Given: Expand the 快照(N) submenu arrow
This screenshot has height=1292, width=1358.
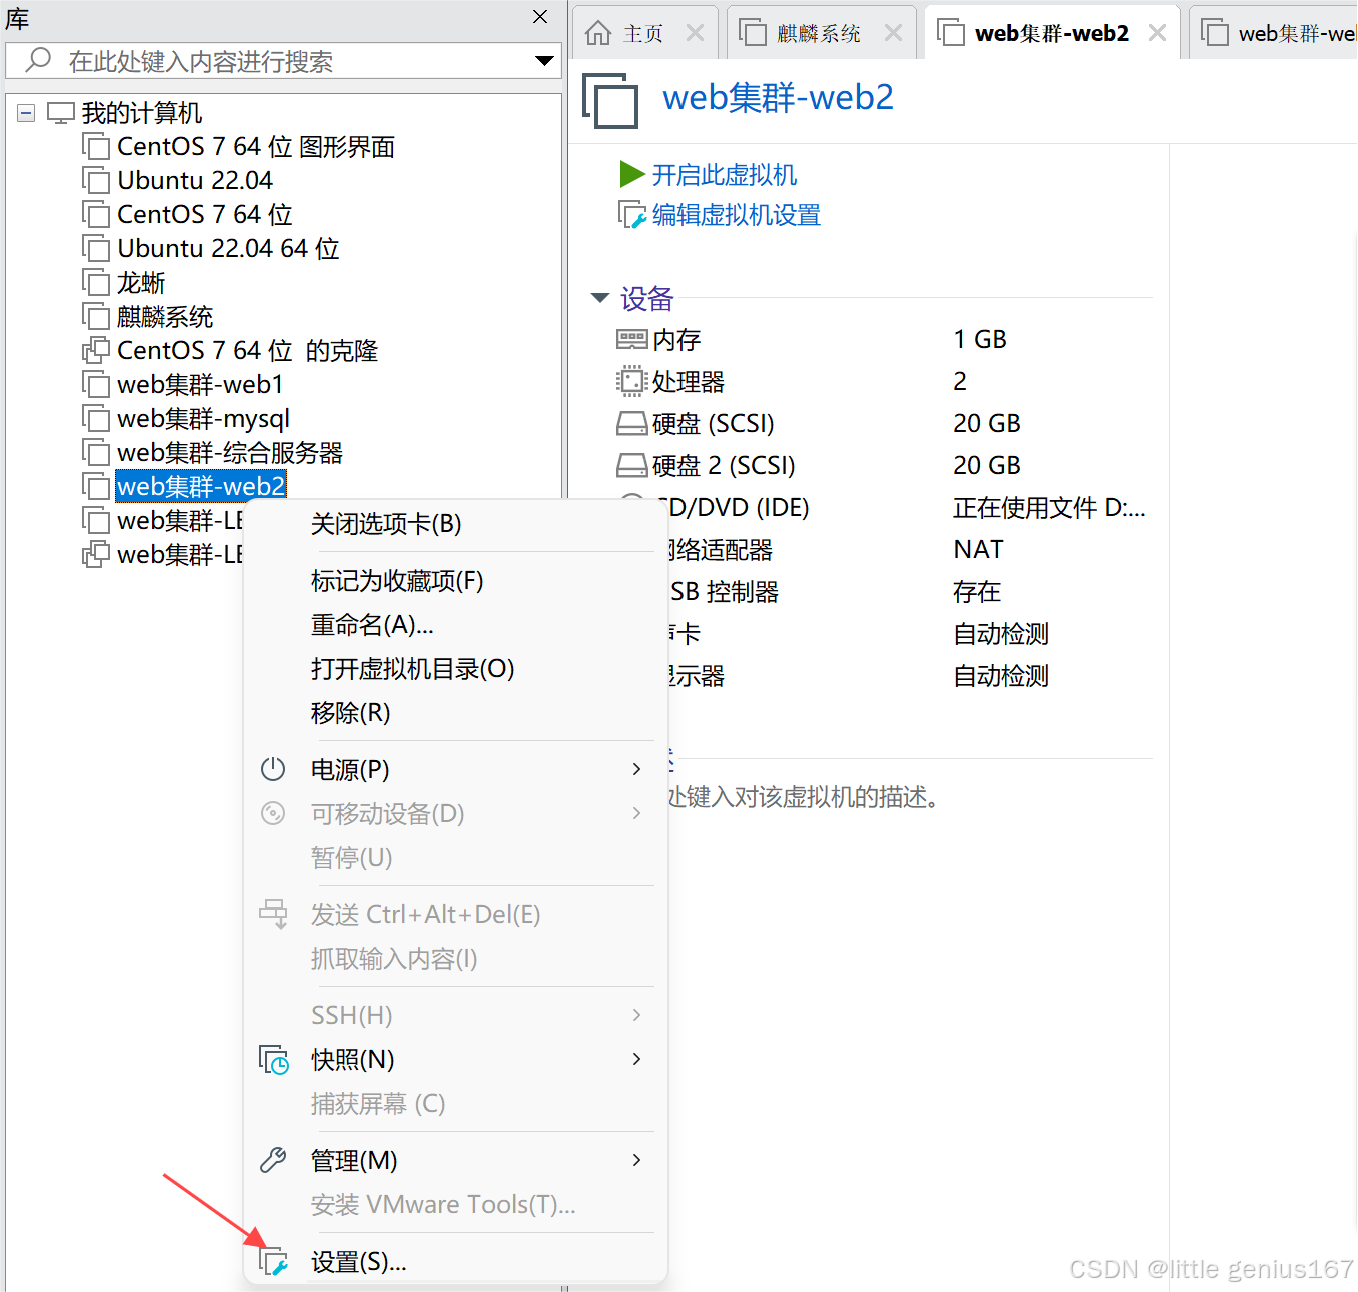Looking at the screenshot, I should click(636, 1059).
